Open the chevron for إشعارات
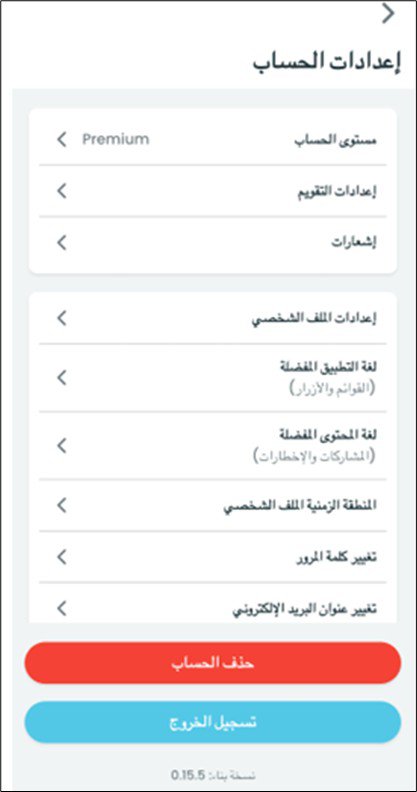Screen dimensions: 417x792 (62, 242)
